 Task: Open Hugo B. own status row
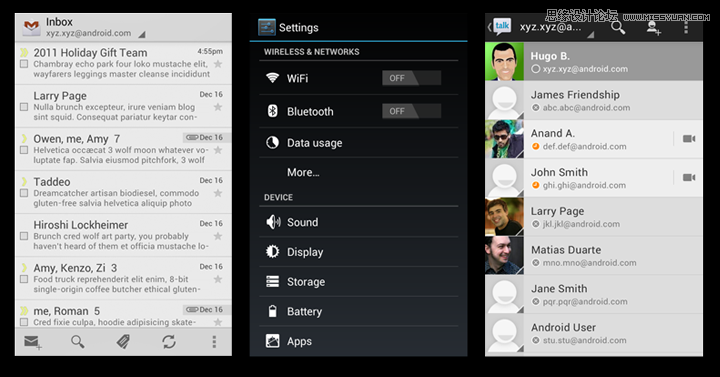tap(594, 62)
